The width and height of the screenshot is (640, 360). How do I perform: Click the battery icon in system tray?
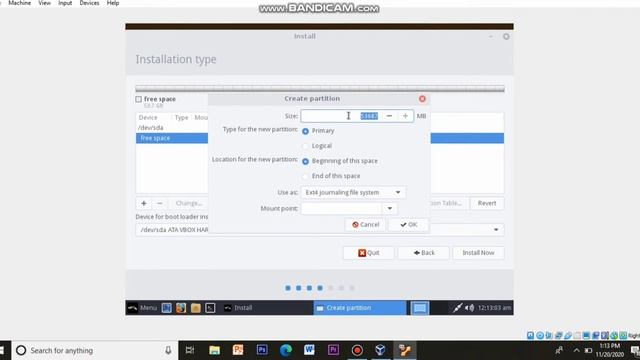point(588,350)
